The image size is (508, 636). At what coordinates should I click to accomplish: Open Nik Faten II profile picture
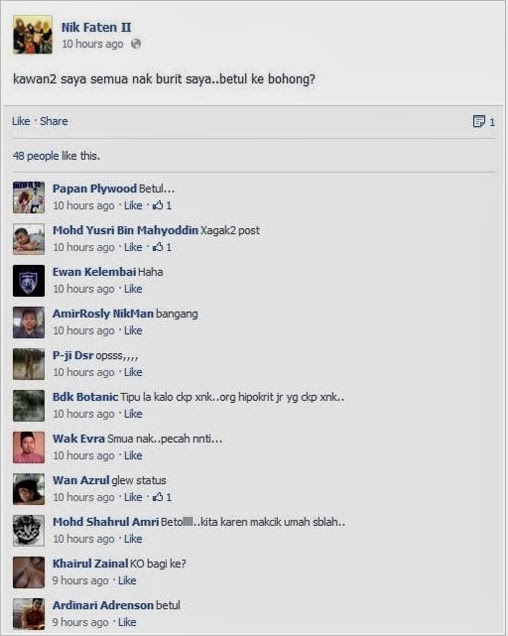[x=33, y=35]
